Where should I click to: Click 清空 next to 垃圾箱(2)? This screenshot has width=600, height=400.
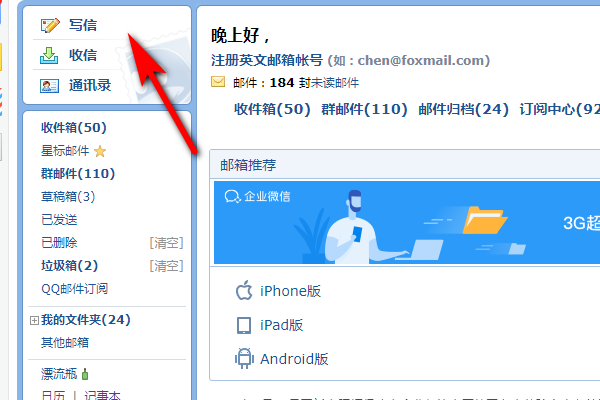click(166, 266)
